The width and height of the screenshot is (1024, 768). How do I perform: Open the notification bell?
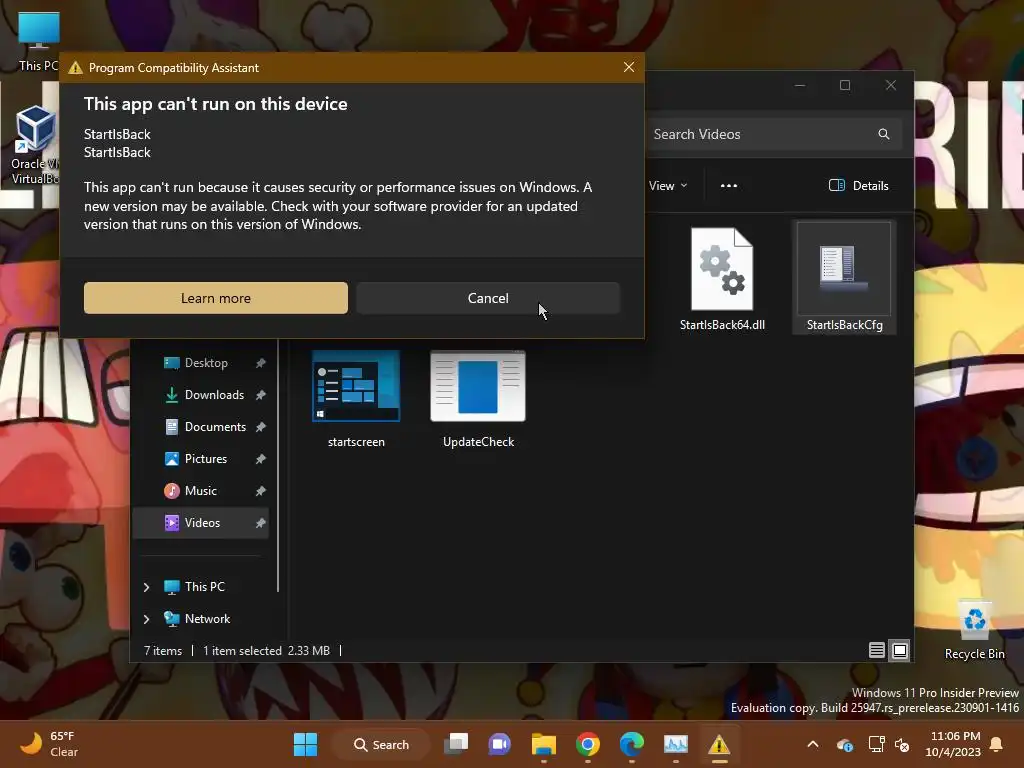(997, 744)
